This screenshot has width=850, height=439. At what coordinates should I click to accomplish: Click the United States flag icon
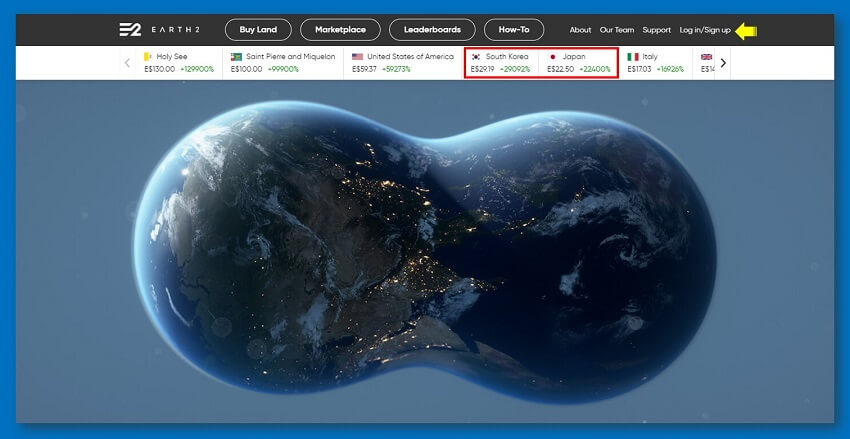357,56
